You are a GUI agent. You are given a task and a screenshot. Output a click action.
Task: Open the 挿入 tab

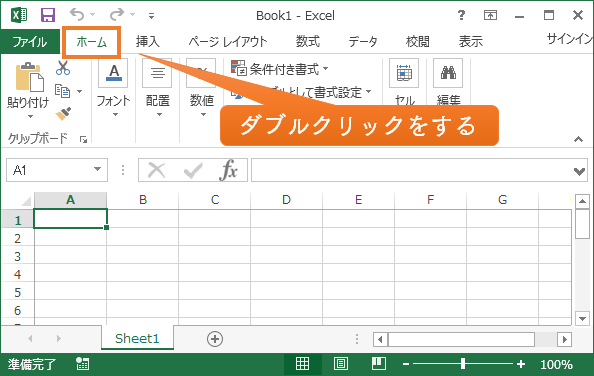148,41
